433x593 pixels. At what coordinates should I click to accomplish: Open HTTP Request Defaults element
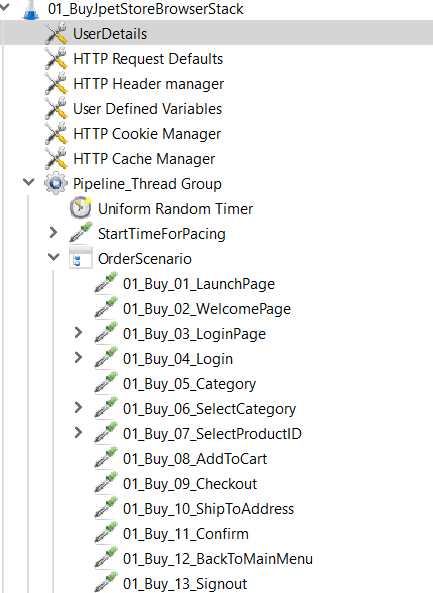(148, 59)
